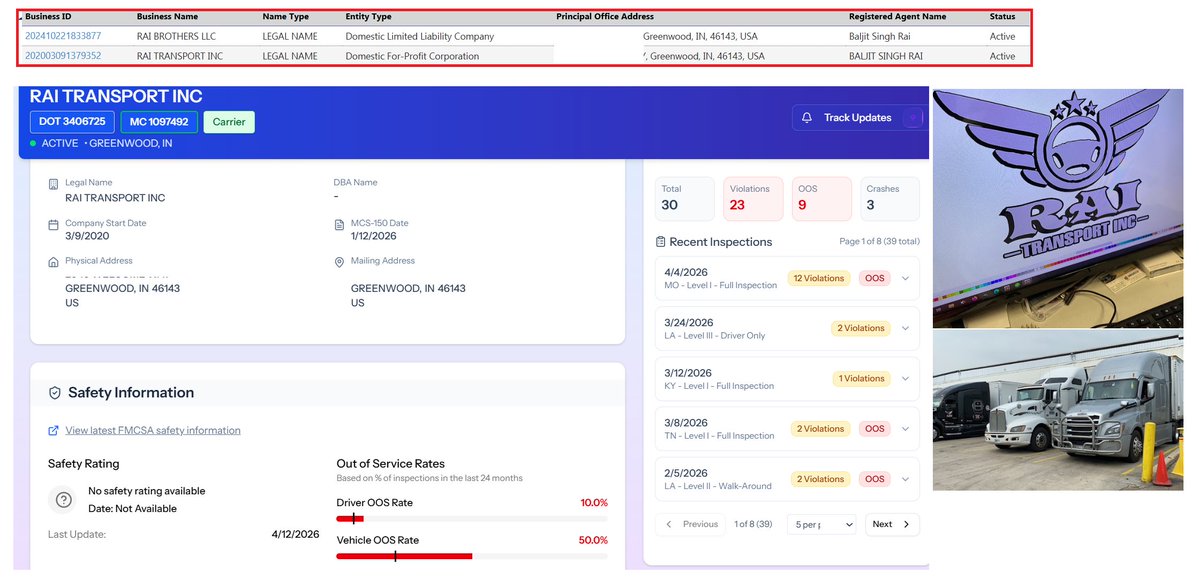Screen dimensions: 1199x579
Task: Sort by Registered Agent Name column header
Action: 898,16
